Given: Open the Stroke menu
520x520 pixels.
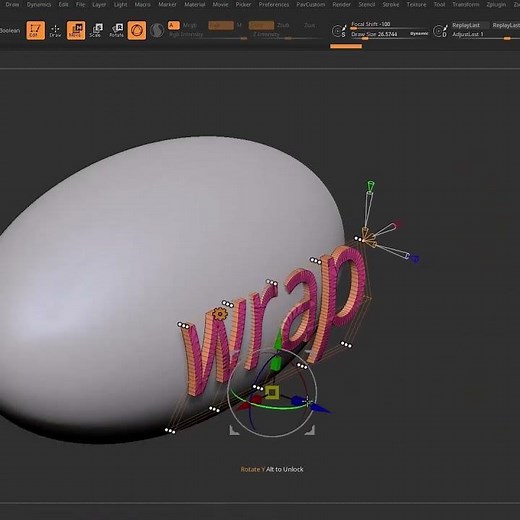Looking at the screenshot, I should tap(391, 4).
